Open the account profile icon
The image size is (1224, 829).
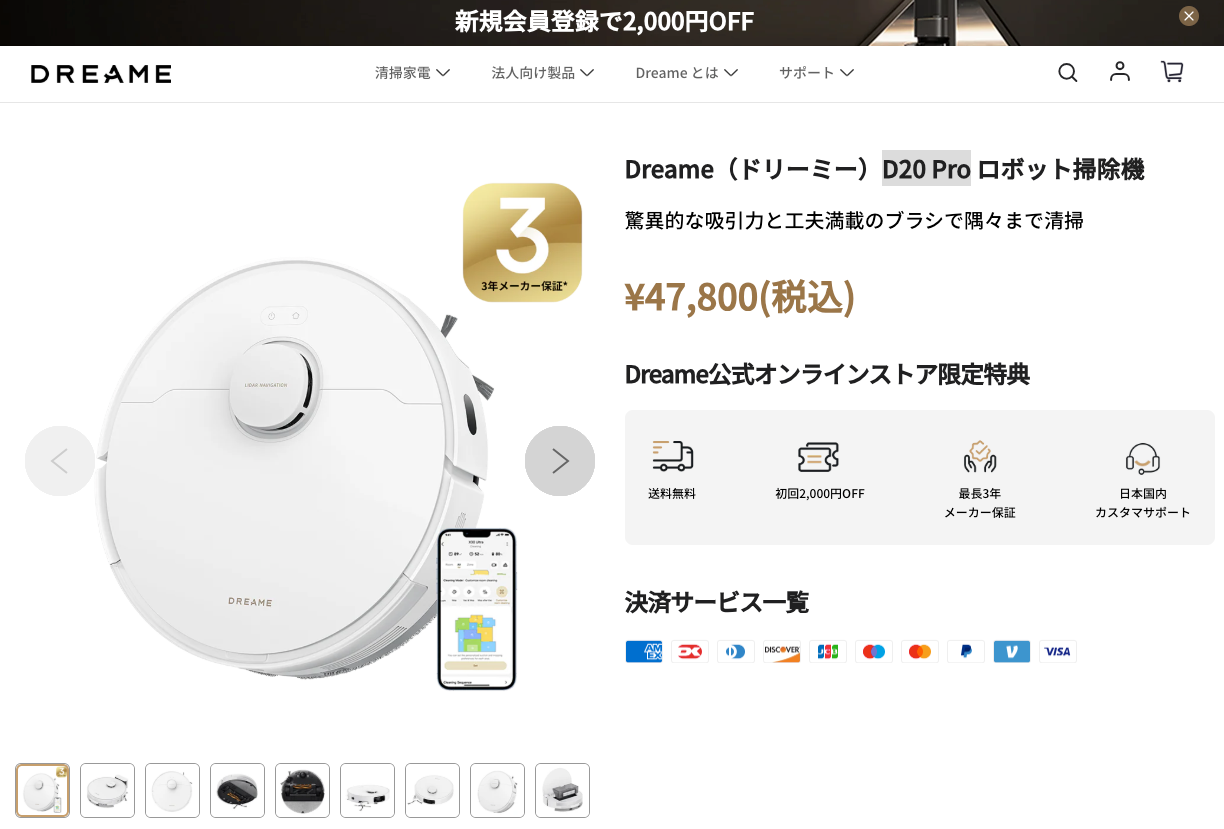(1120, 72)
